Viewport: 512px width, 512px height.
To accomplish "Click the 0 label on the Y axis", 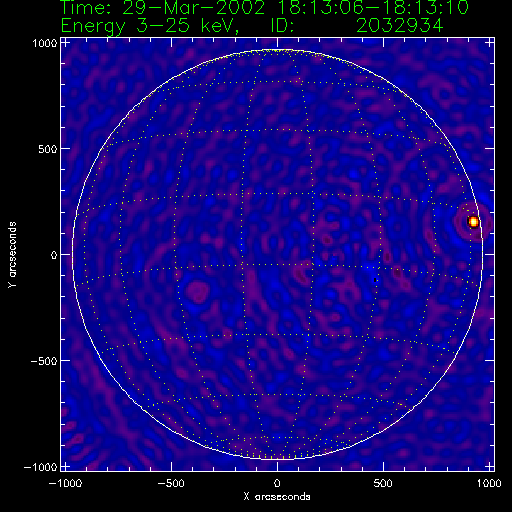I will tap(54, 255).
